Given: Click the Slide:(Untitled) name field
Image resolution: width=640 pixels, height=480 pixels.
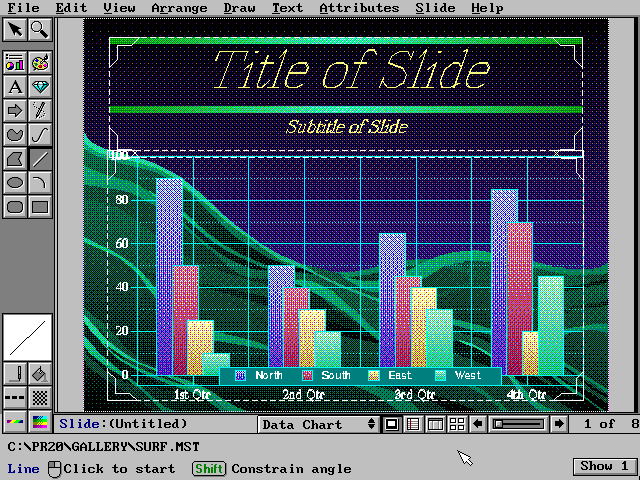Looking at the screenshot, I should coord(123,424).
